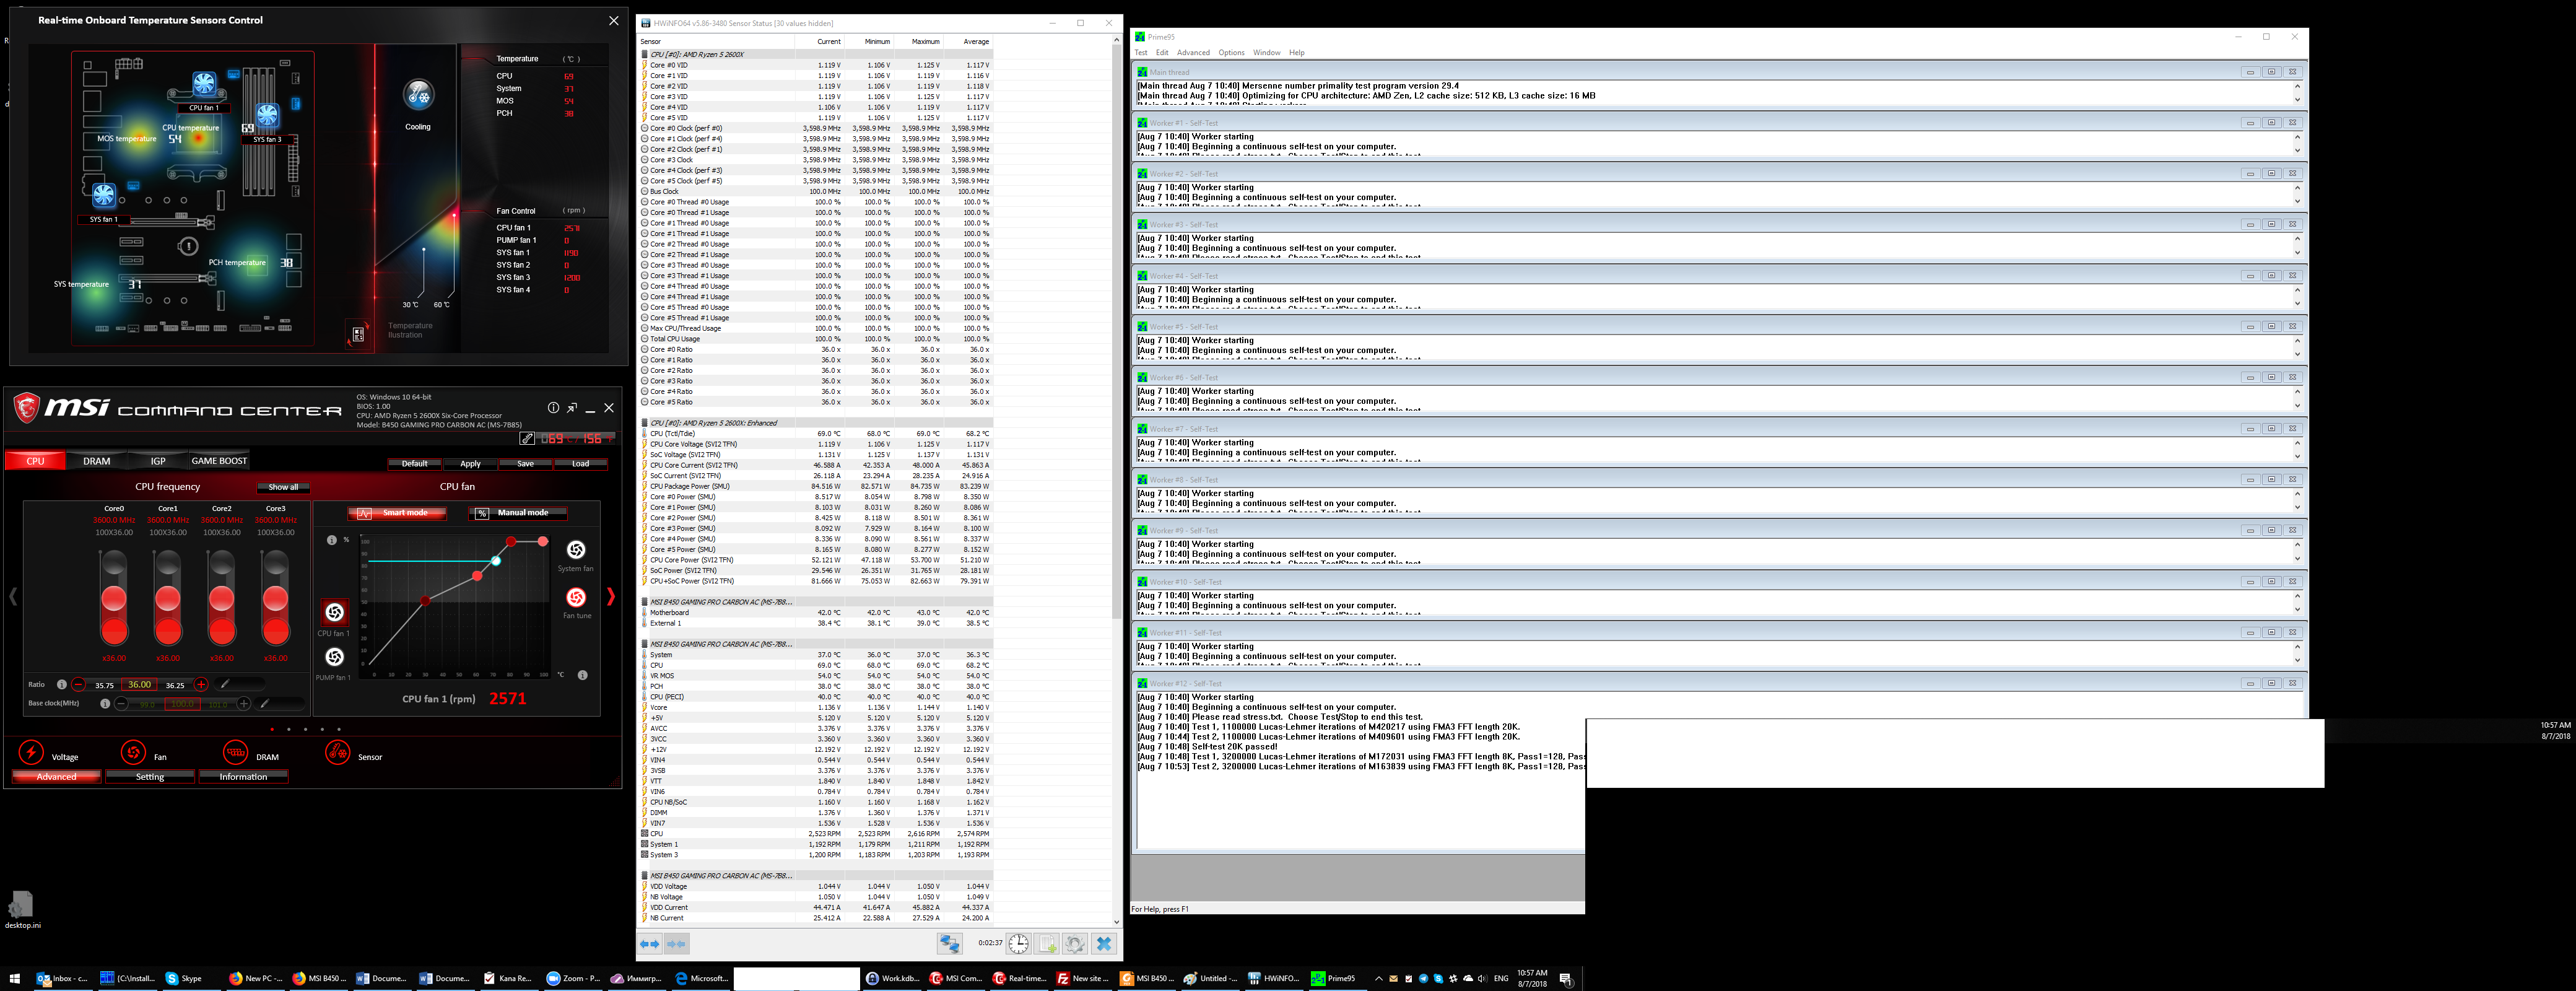This screenshot has width=2576, height=991.
Task: Select the CPU fan 1 icon
Action: (334, 612)
